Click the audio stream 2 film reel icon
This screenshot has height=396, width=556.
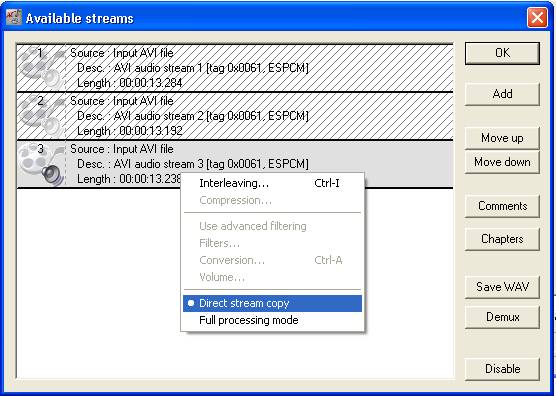point(41,116)
